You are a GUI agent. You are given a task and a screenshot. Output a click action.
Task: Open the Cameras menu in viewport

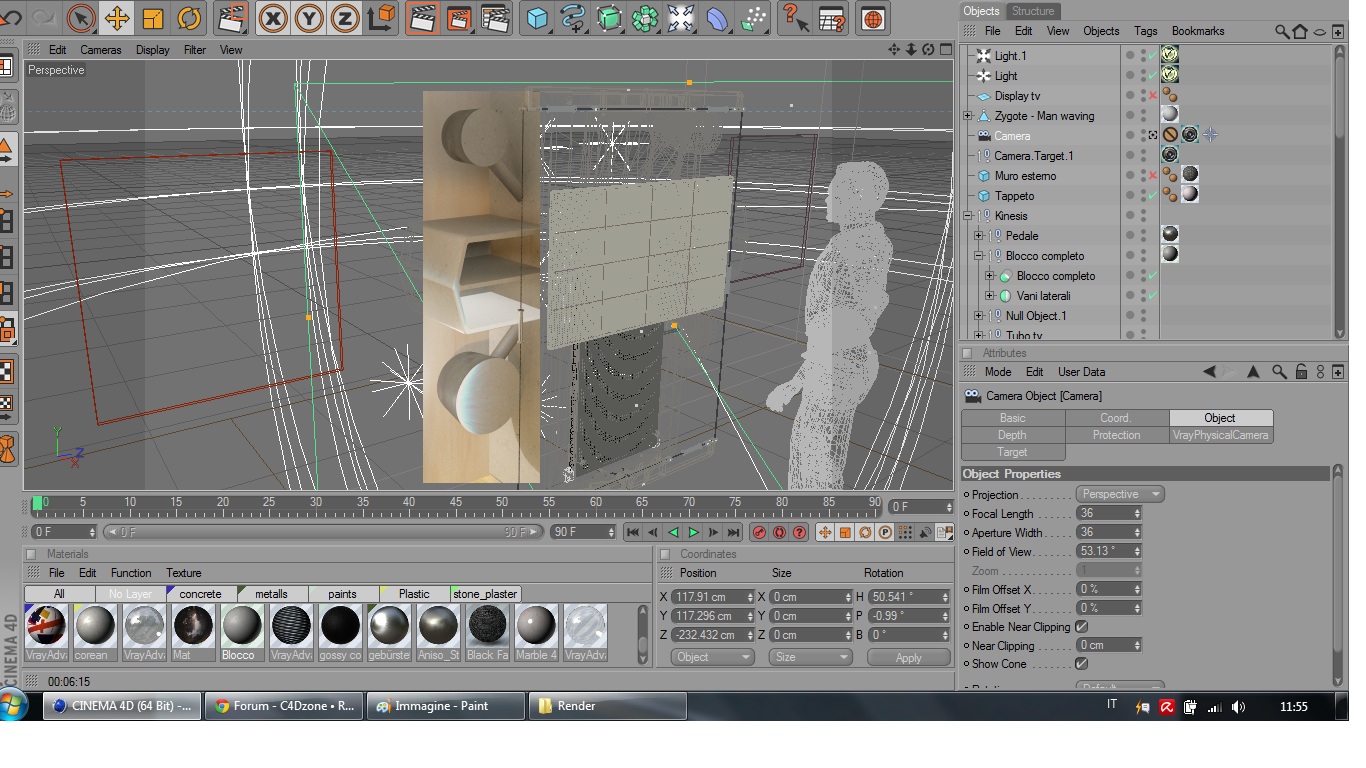[x=100, y=50]
